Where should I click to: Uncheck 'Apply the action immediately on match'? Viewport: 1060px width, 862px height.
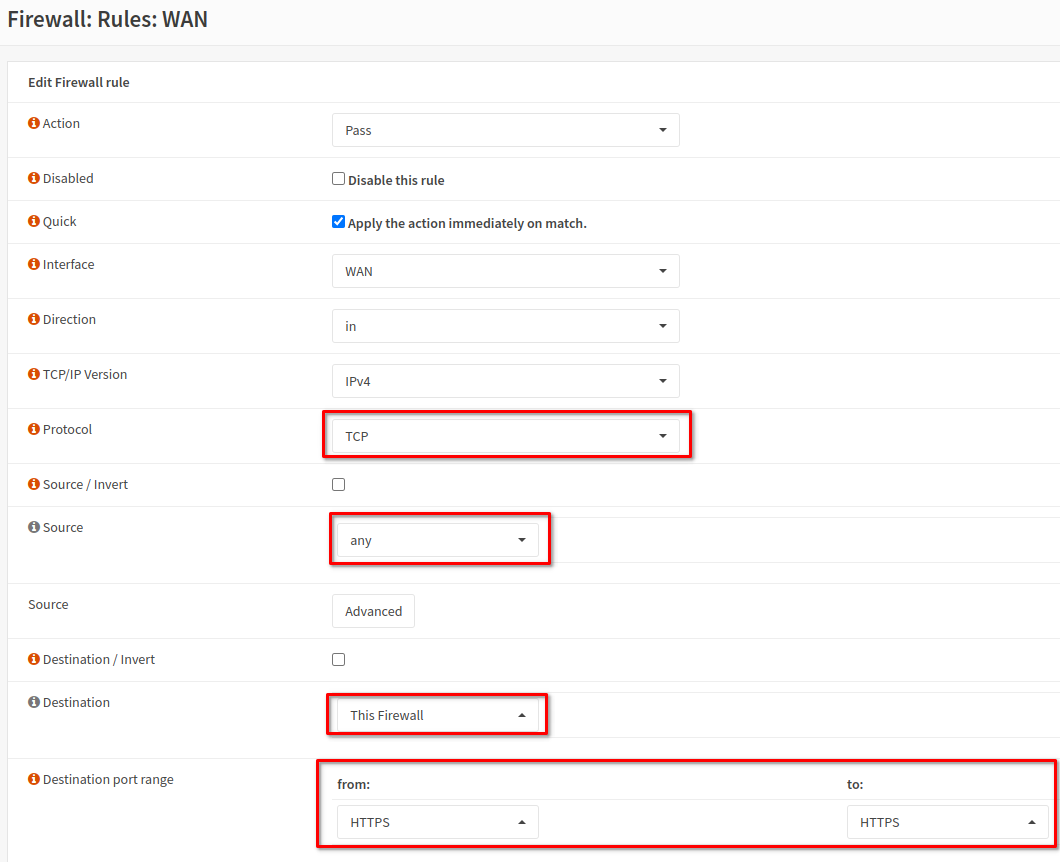pyautogui.click(x=339, y=222)
